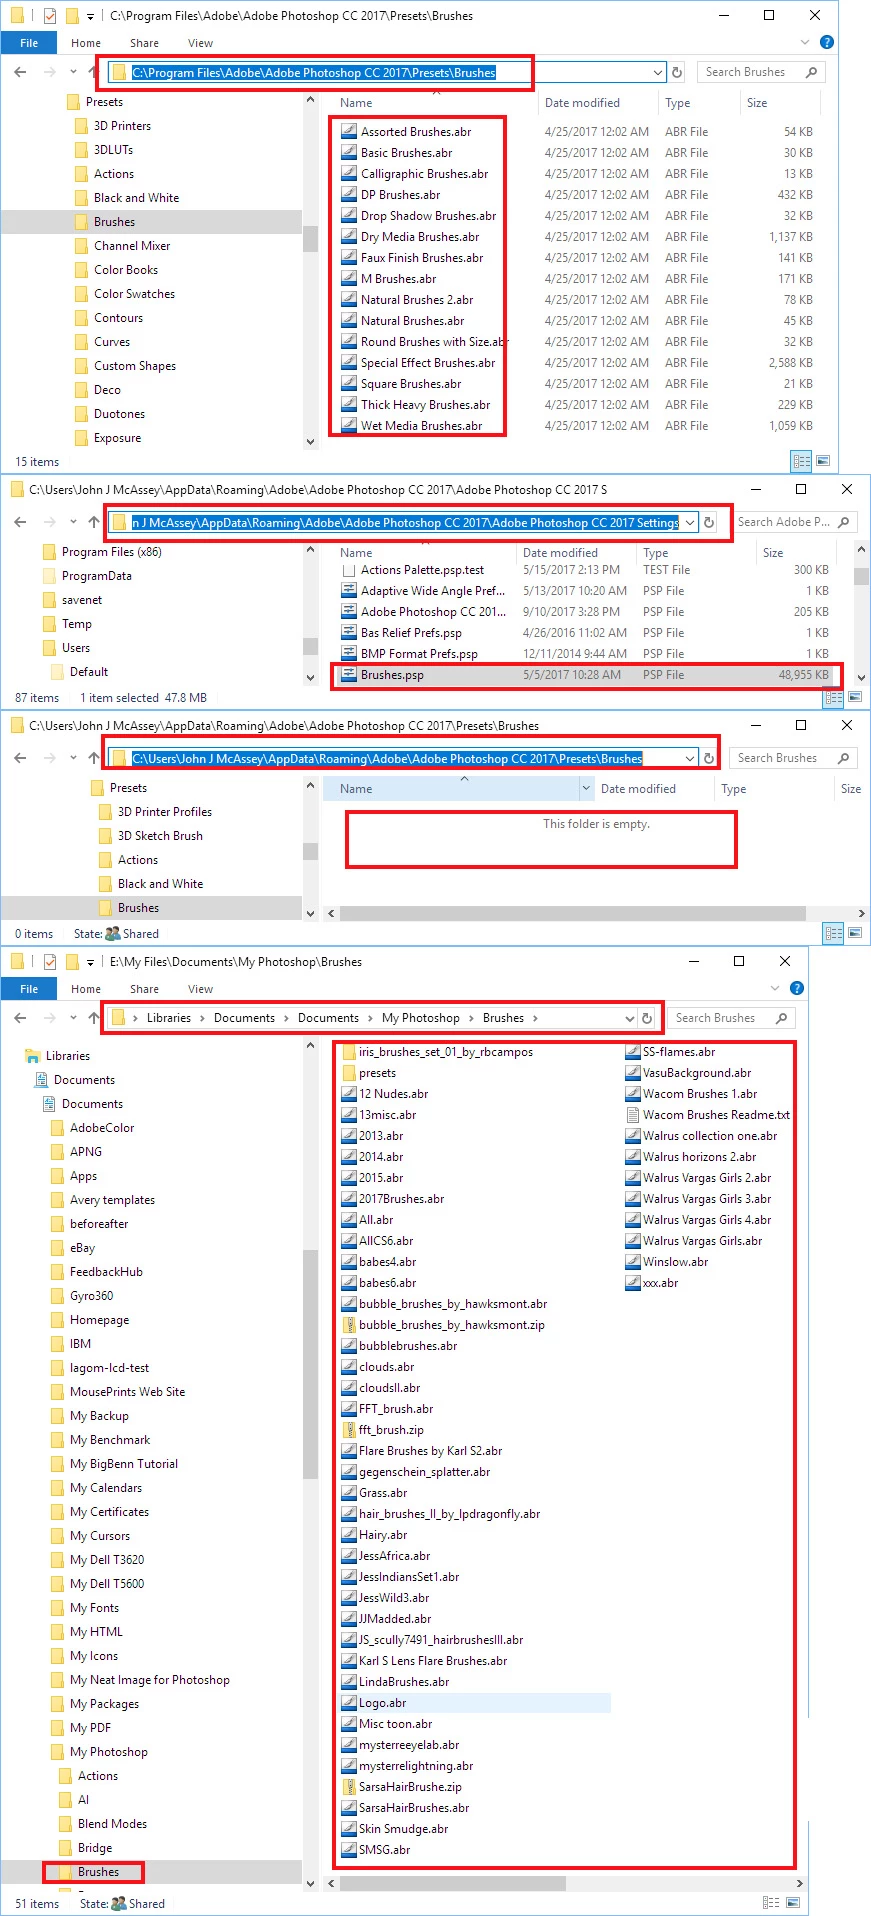Click the Libraries breadcrumb in the address bar

pos(168,1018)
